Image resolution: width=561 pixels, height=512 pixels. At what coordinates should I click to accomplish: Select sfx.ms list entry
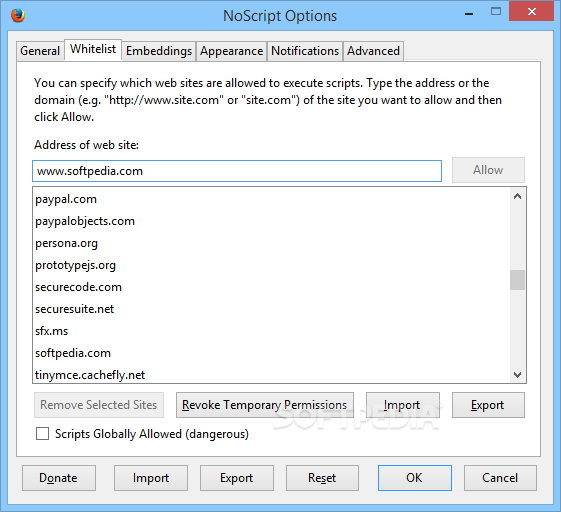[271, 331]
